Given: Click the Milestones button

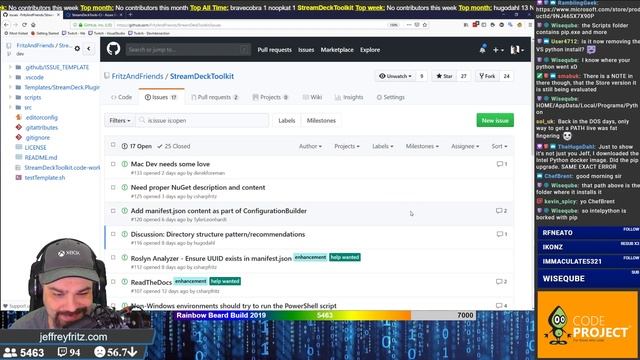Looking at the screenshot, I should 321,120.
